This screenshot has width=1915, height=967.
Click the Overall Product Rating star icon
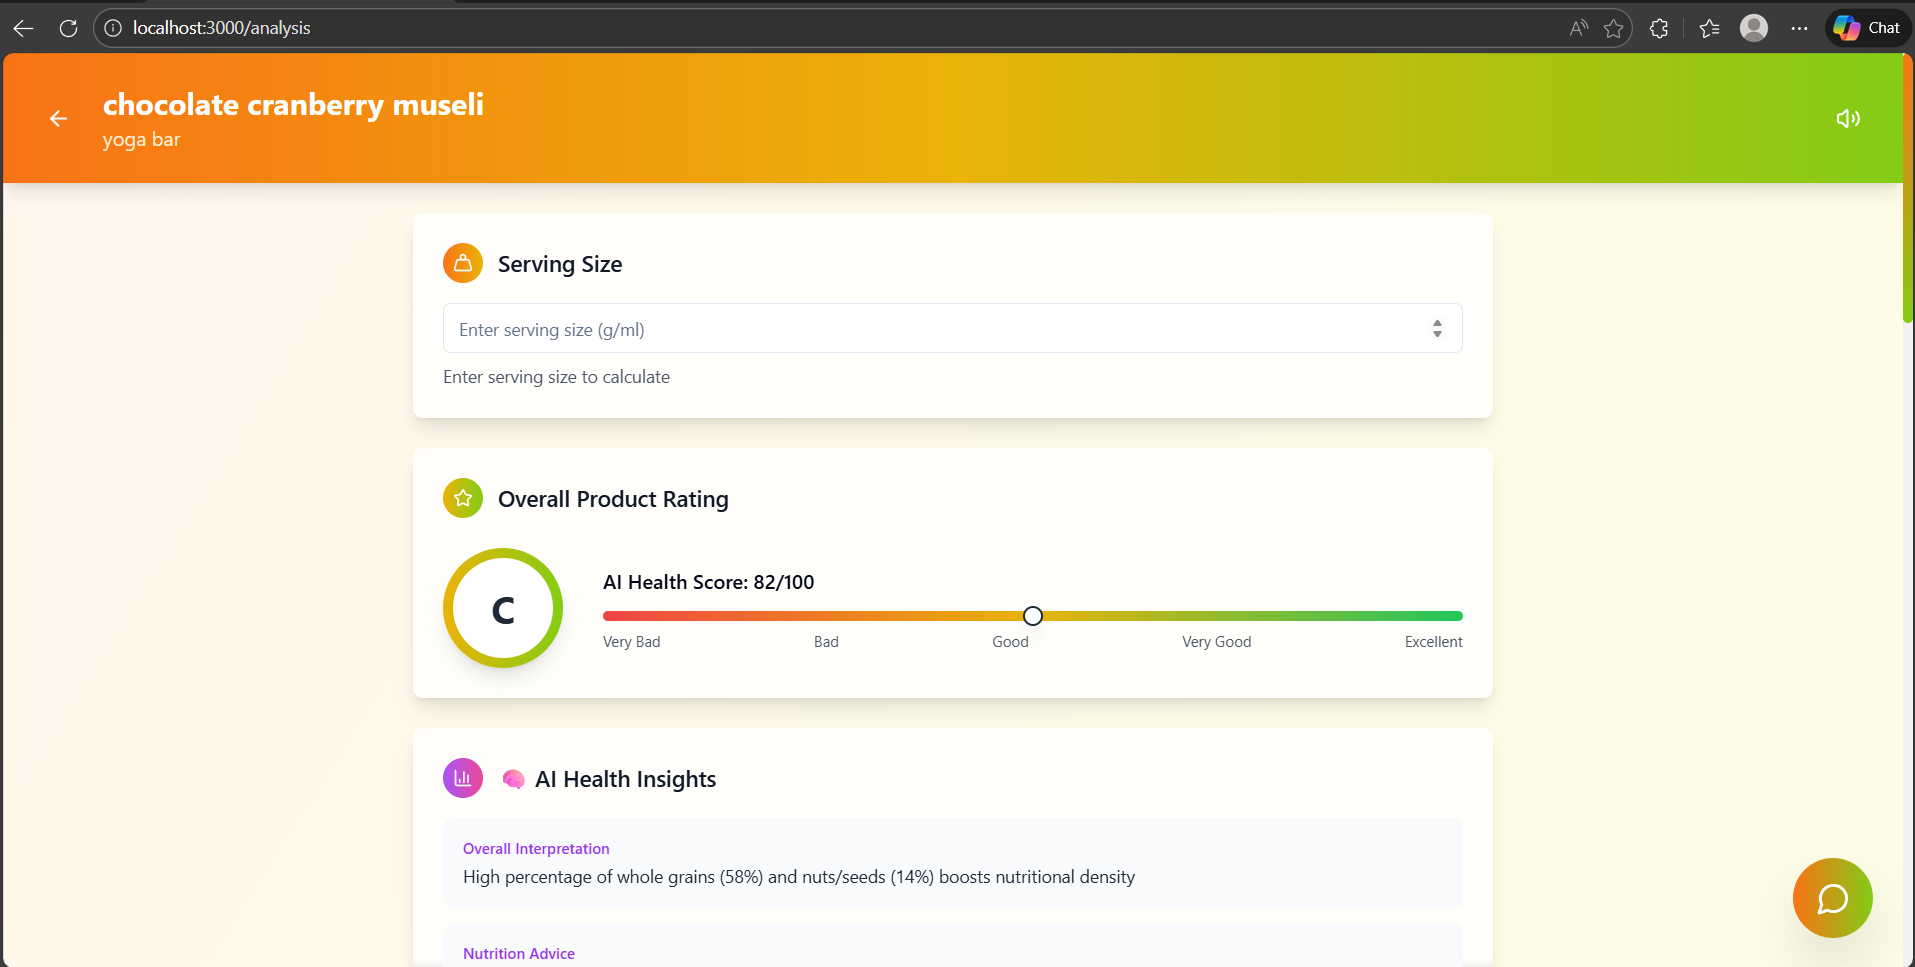click(x=463, y=498)
